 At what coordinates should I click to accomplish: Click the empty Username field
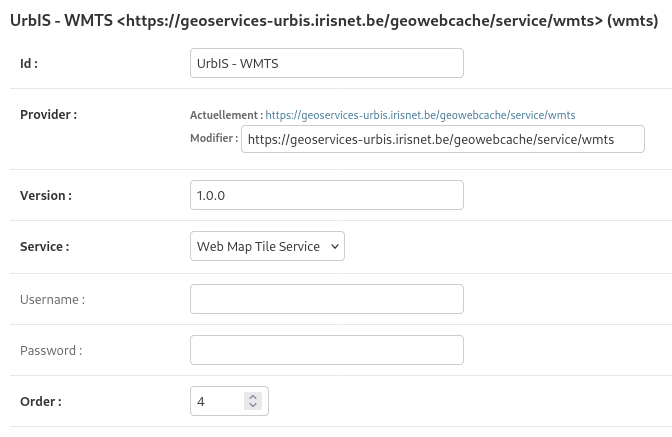pos(326,299)
